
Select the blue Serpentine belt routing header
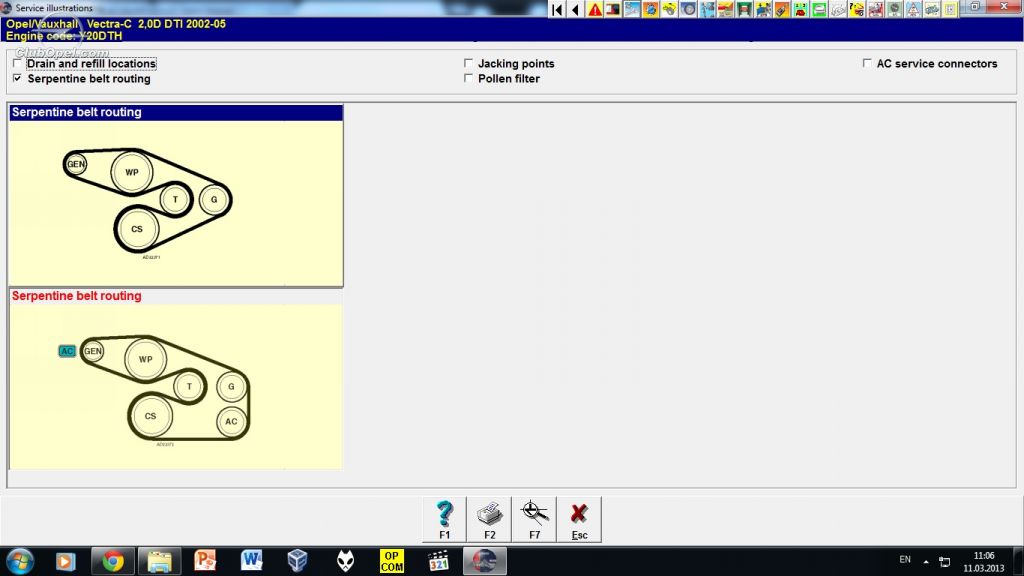[176, 112]
